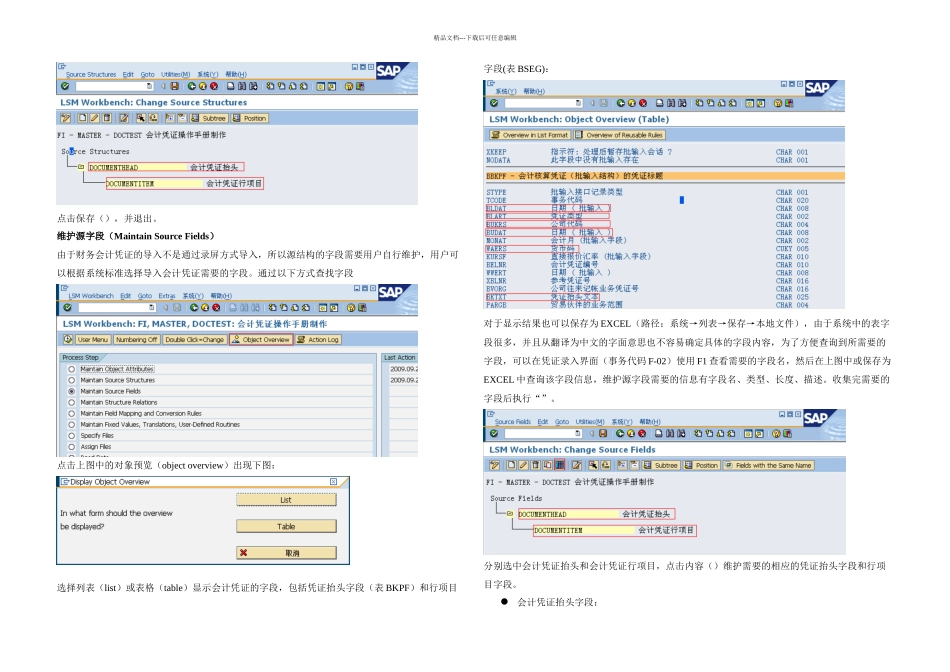Click Subtree button in Change Source Structures toolbar

209,118
